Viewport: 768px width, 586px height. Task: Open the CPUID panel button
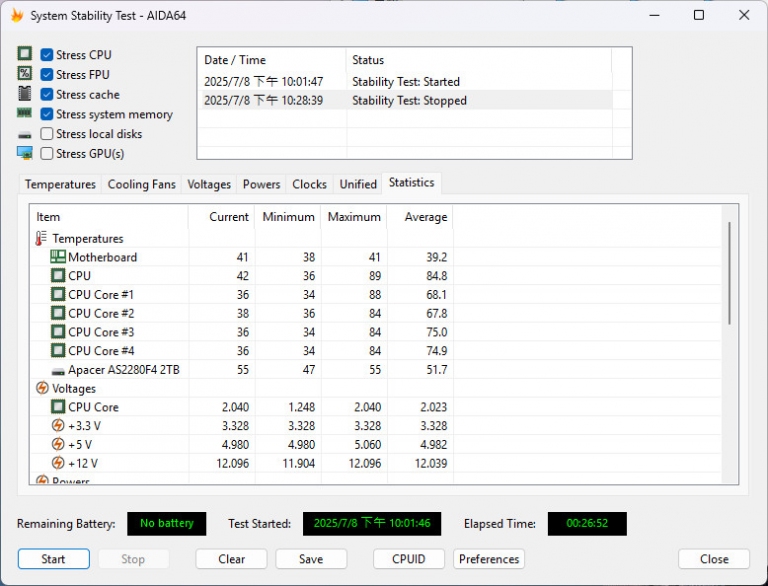pyautogui.click(x=408, y=559)
